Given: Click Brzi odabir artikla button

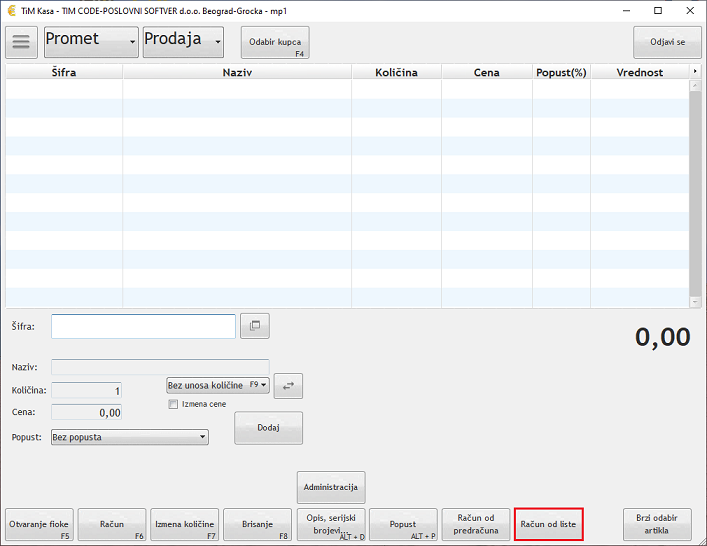Looking at the screenshot, I should (657, 524).
